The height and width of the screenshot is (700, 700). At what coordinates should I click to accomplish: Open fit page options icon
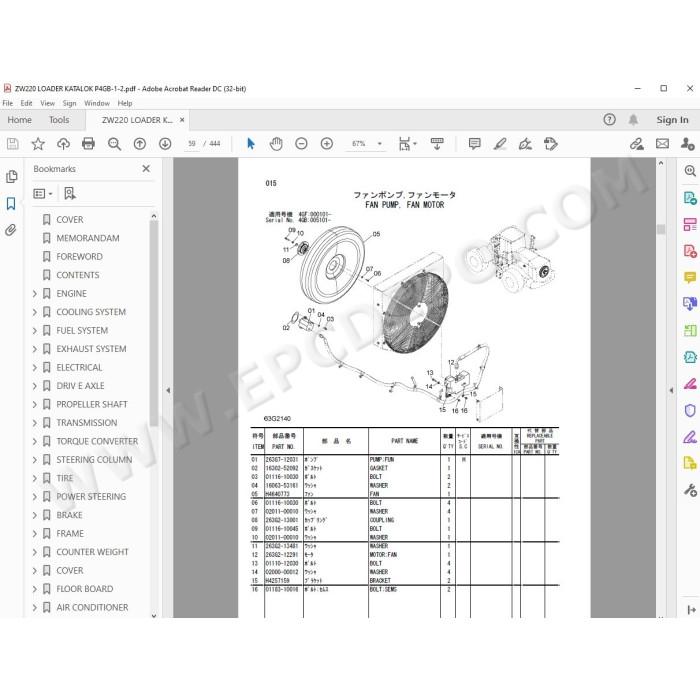pos(407,144)
